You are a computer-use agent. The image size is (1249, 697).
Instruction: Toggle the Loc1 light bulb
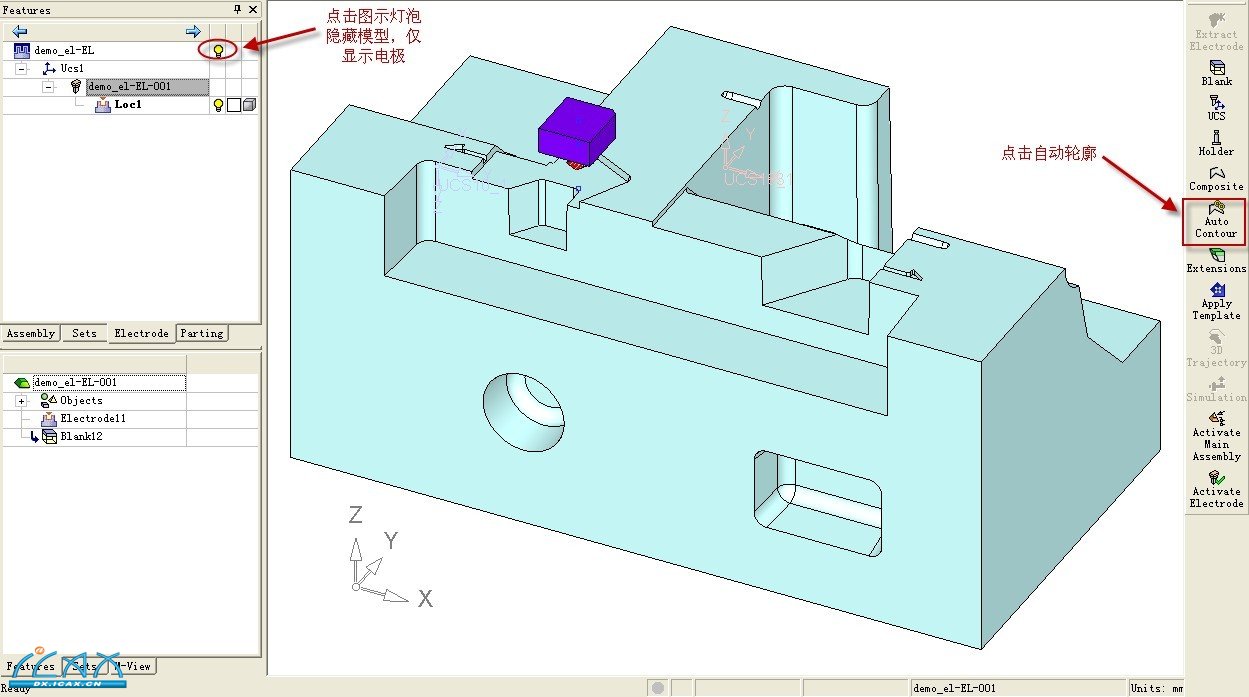(217, 104)
